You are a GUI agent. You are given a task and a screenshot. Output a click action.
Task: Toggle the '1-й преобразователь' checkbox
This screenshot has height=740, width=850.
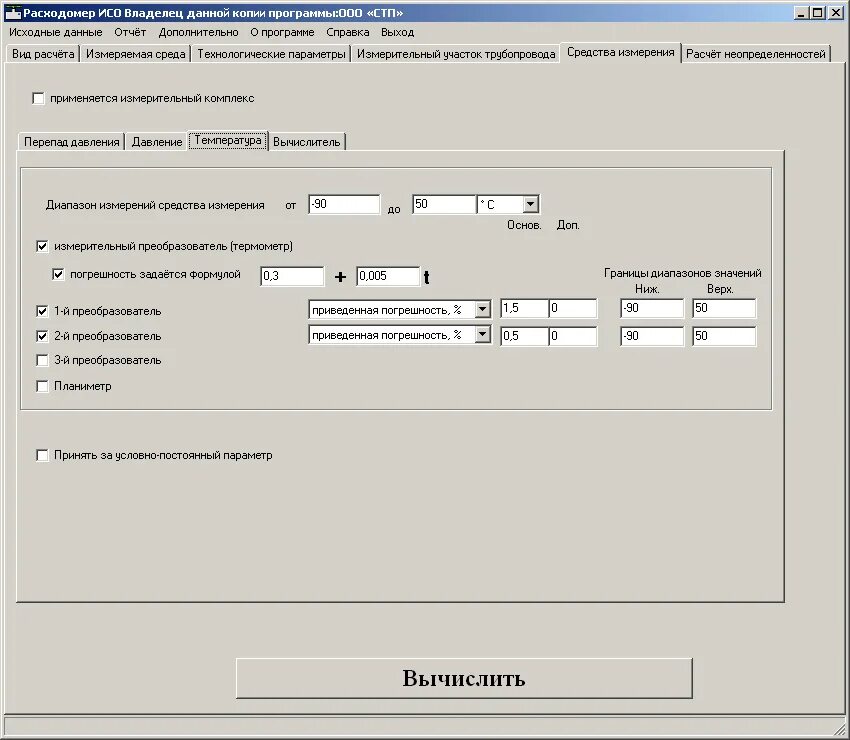[x=42, y=311]
